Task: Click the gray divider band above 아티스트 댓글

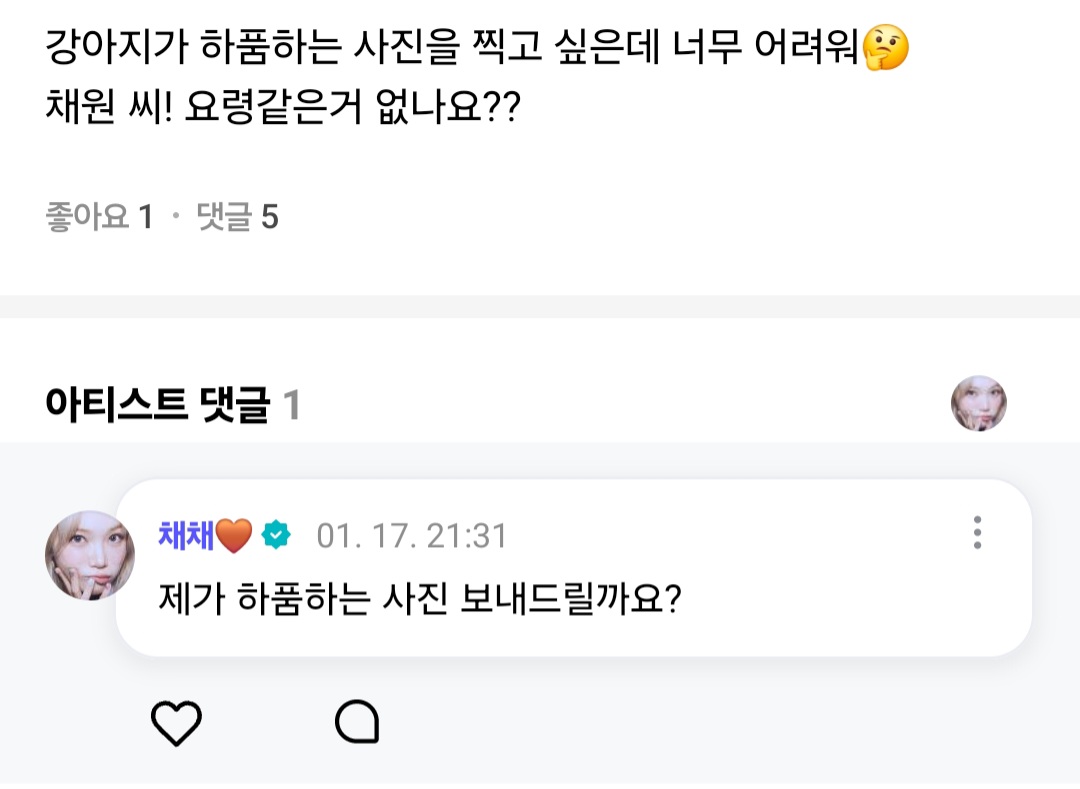Action: (540, 306)
